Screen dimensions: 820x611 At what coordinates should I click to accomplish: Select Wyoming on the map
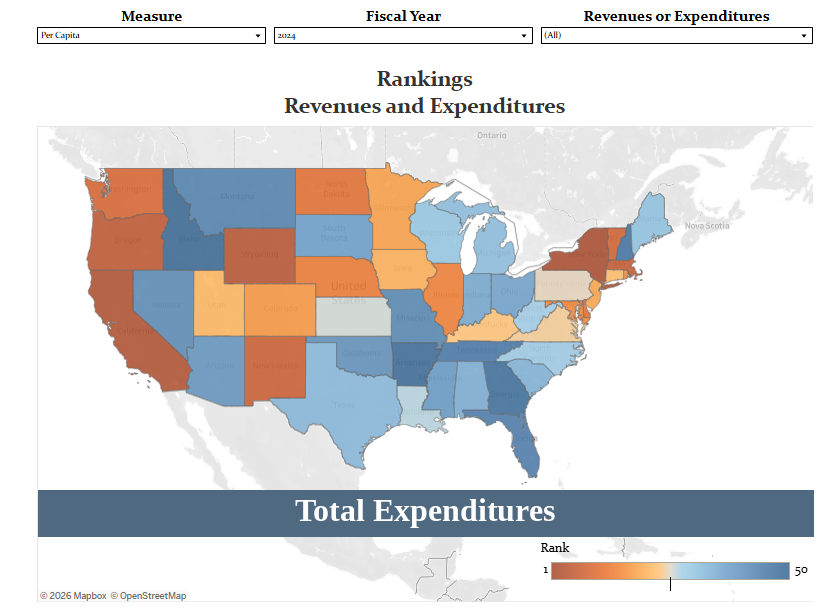[260, 255]
